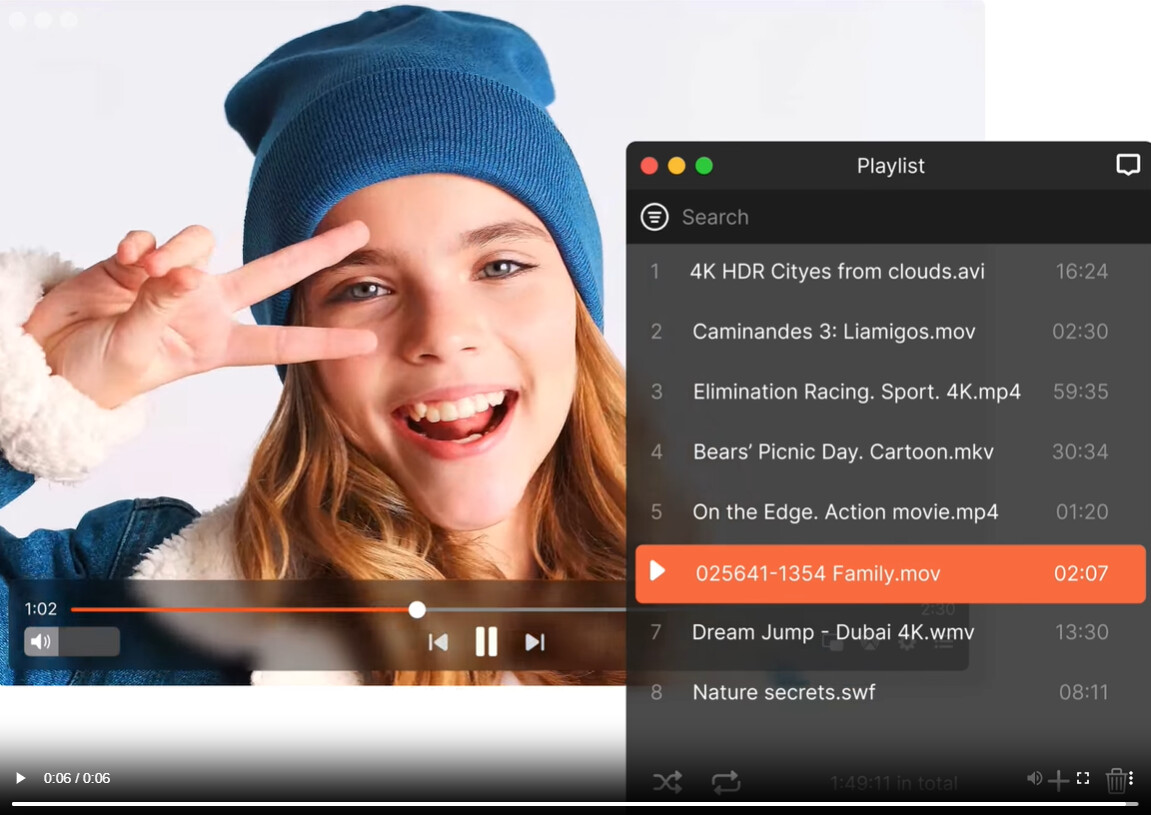This screenshot has width=1151, height=815.
Task: Toggle shuffle mode in the playlist
Action: [667, 782]
